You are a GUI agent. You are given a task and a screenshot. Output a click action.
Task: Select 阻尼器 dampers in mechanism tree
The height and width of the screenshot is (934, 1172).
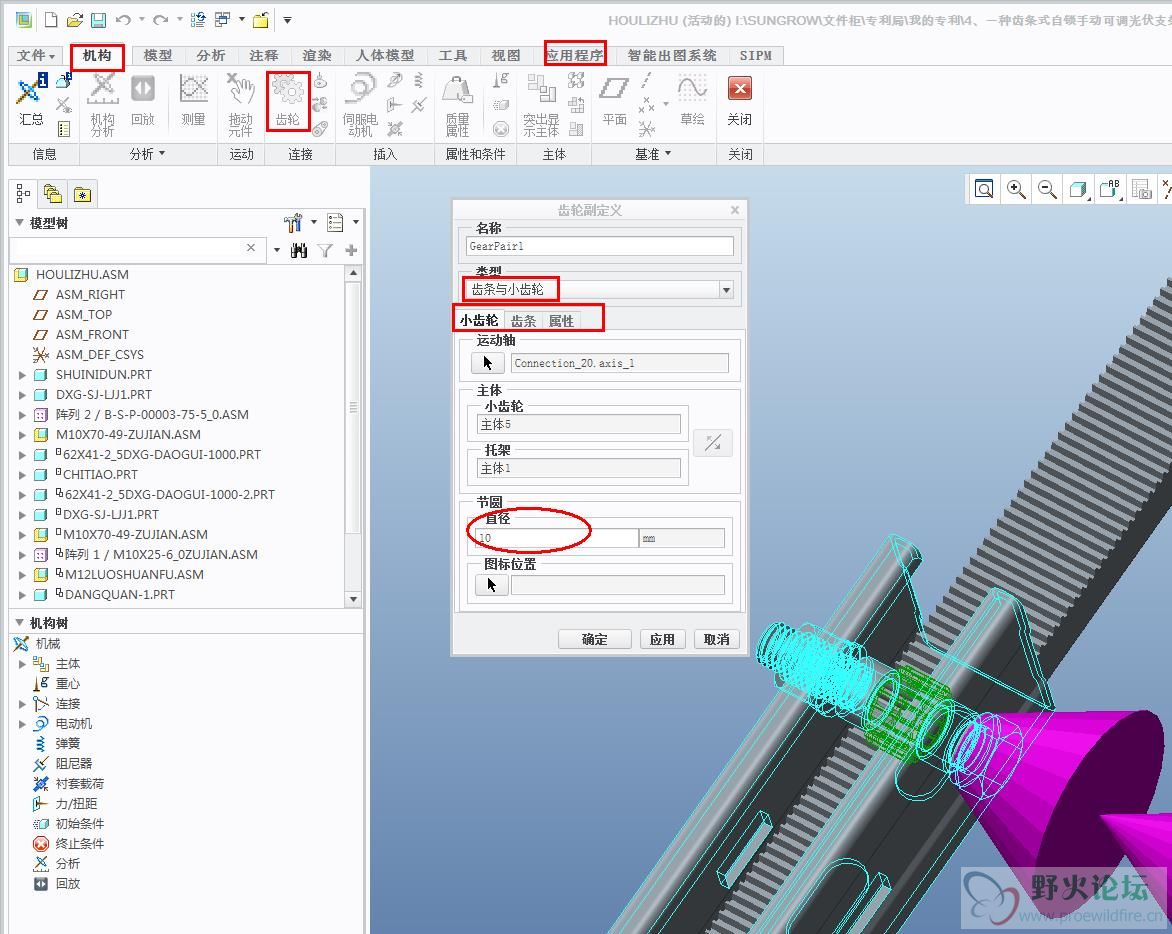(73, 764)
